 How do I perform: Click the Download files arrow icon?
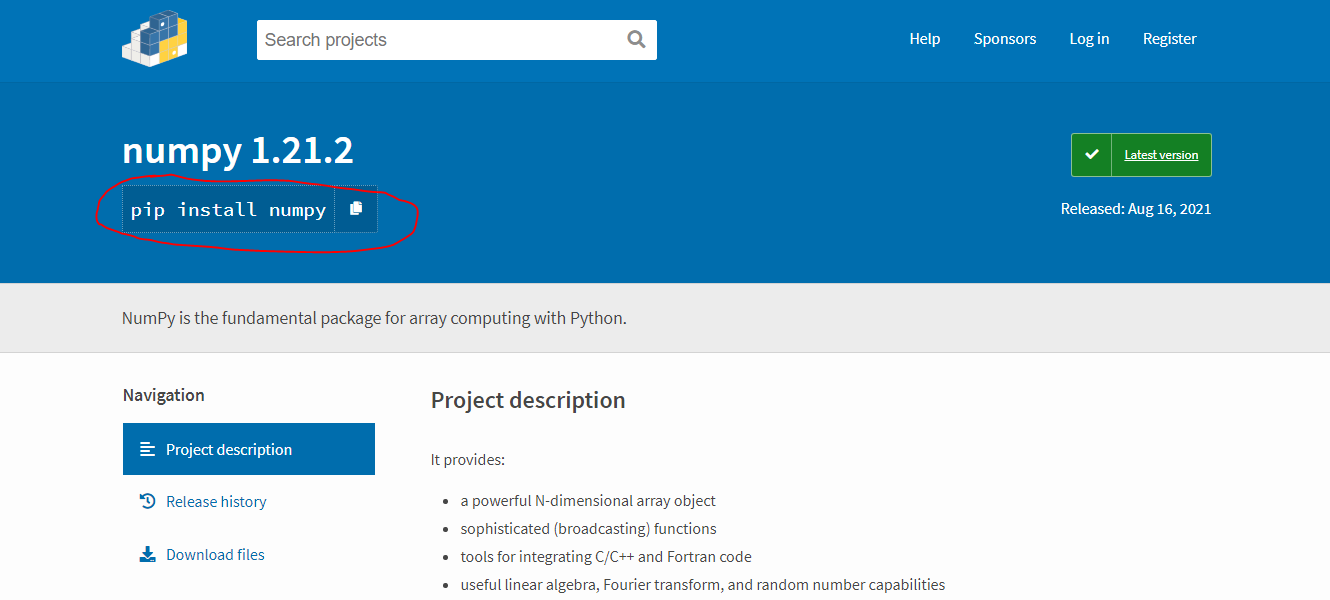[148, 554]
